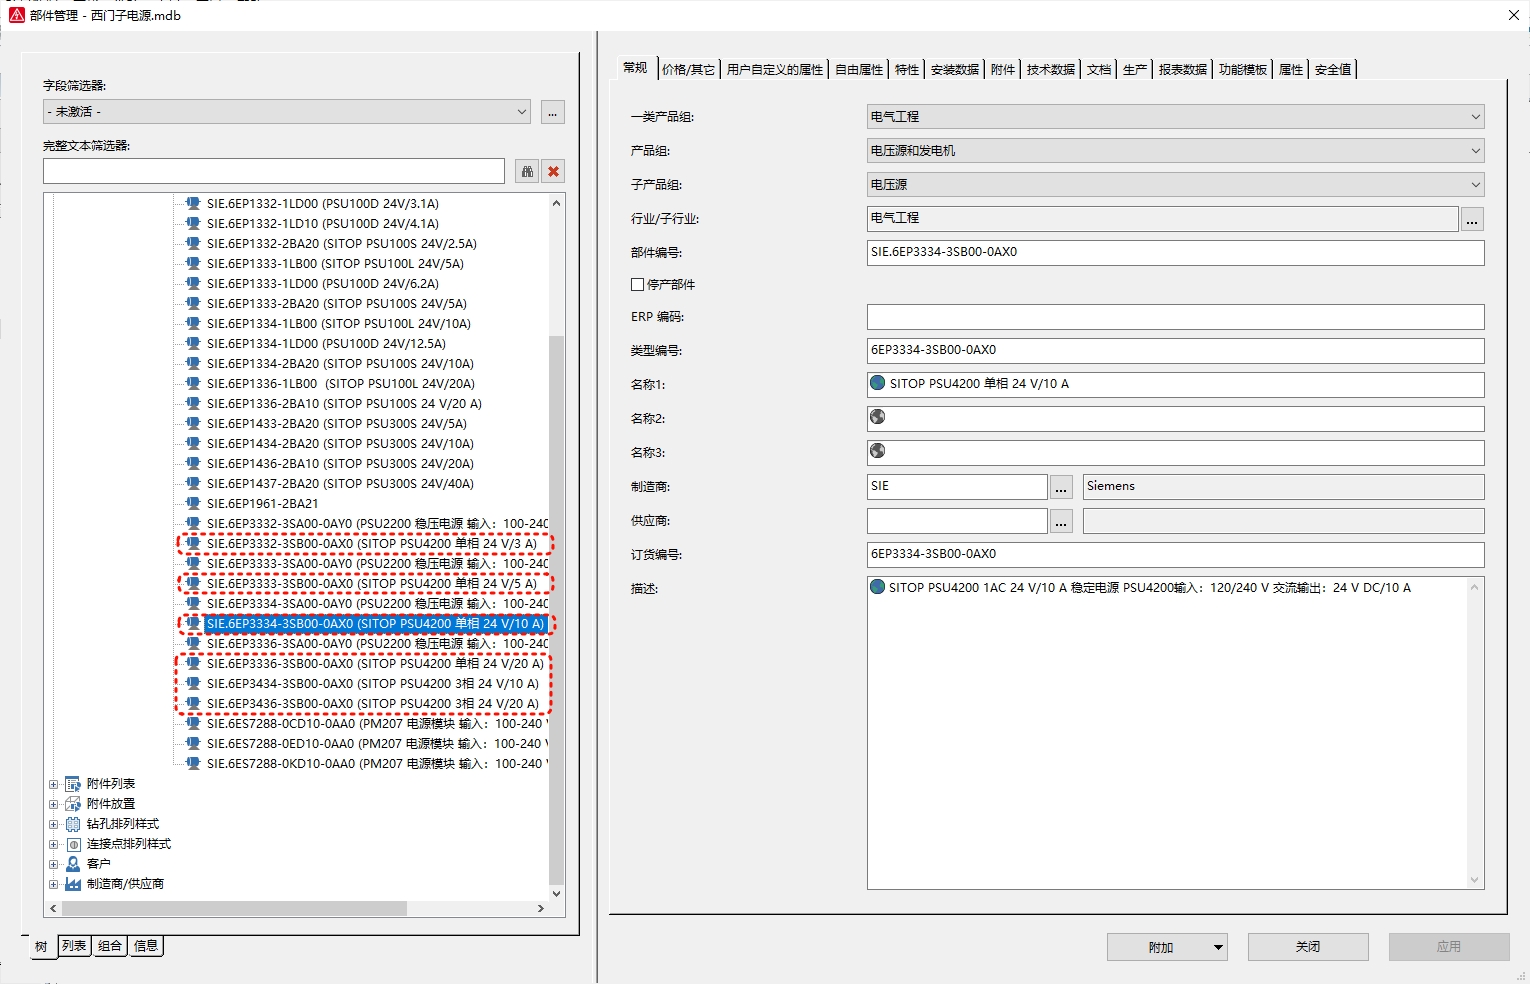
Task: Switch to the 列表 tab at bottom left
Action: coord(74,946)
